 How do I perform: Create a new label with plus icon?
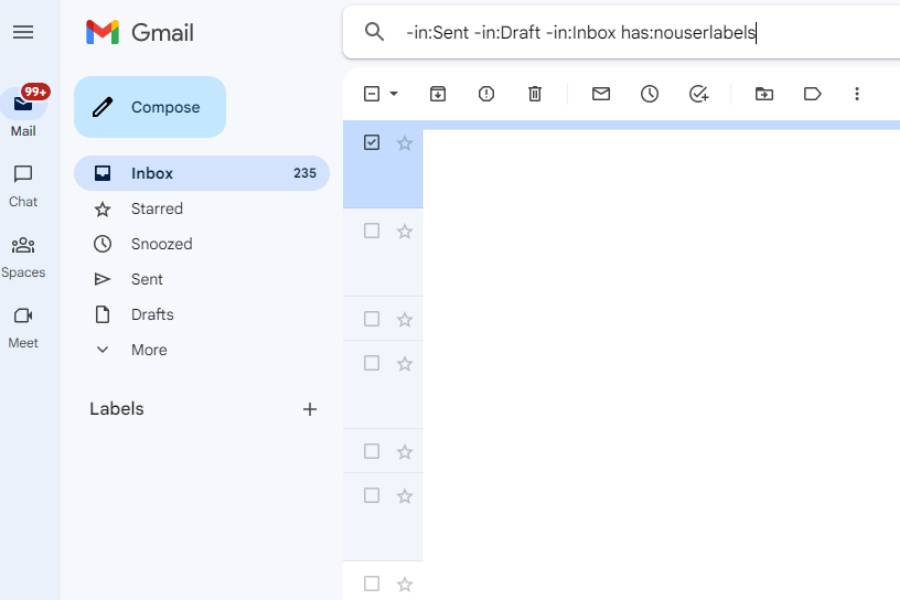coord(310,409)
